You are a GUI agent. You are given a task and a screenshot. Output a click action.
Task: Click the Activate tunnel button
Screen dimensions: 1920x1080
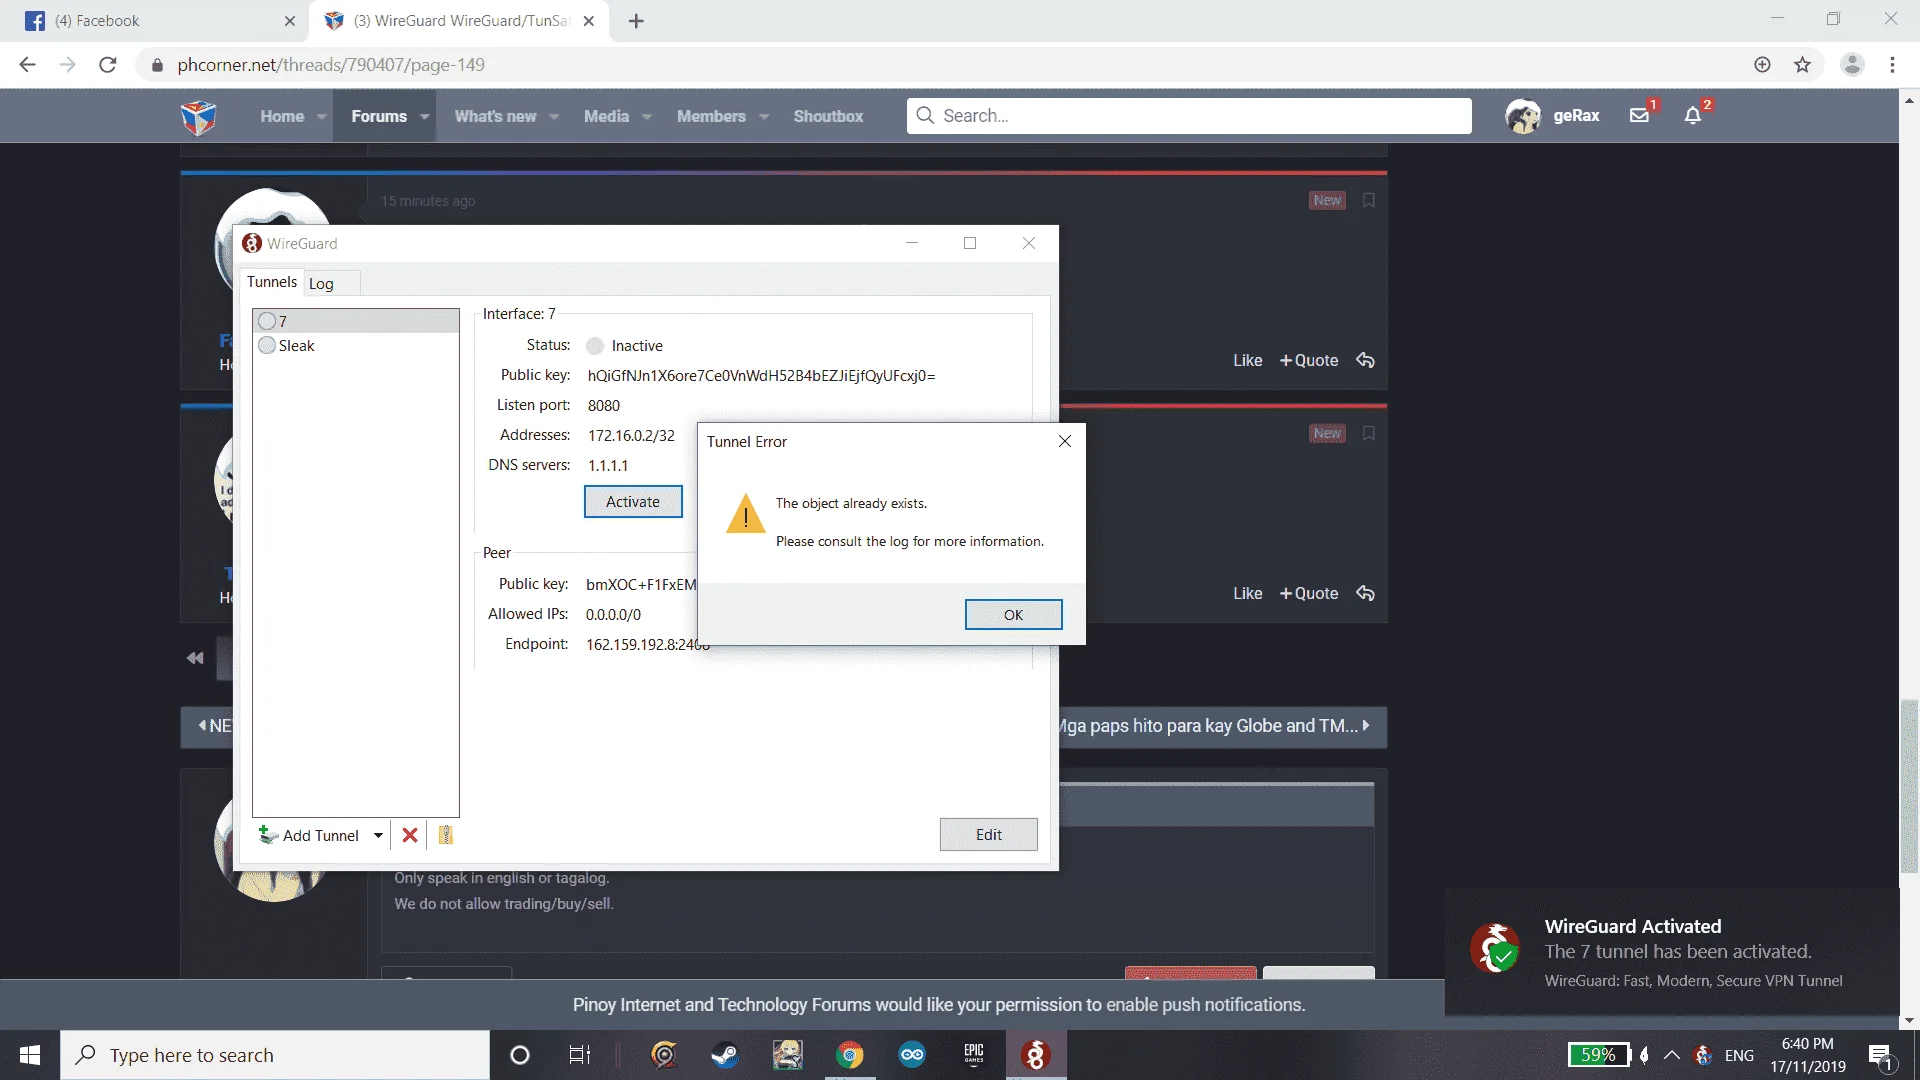(x=633, y=502)
